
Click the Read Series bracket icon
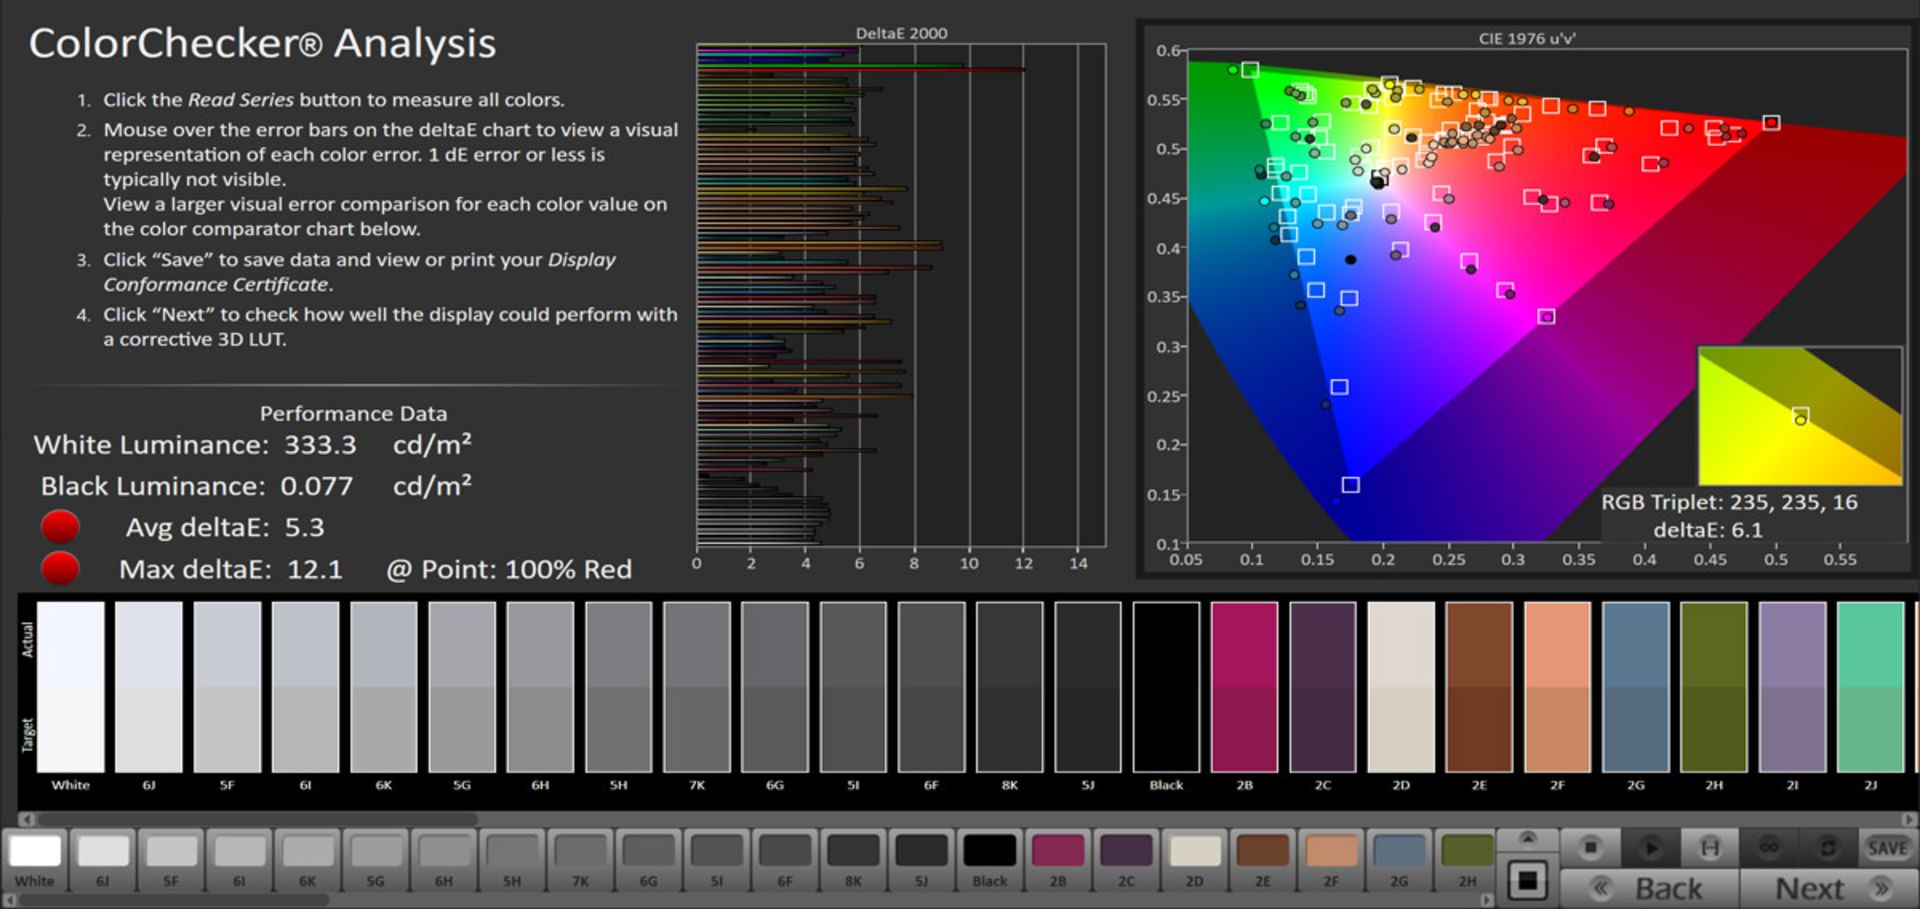coord(1709,848)
